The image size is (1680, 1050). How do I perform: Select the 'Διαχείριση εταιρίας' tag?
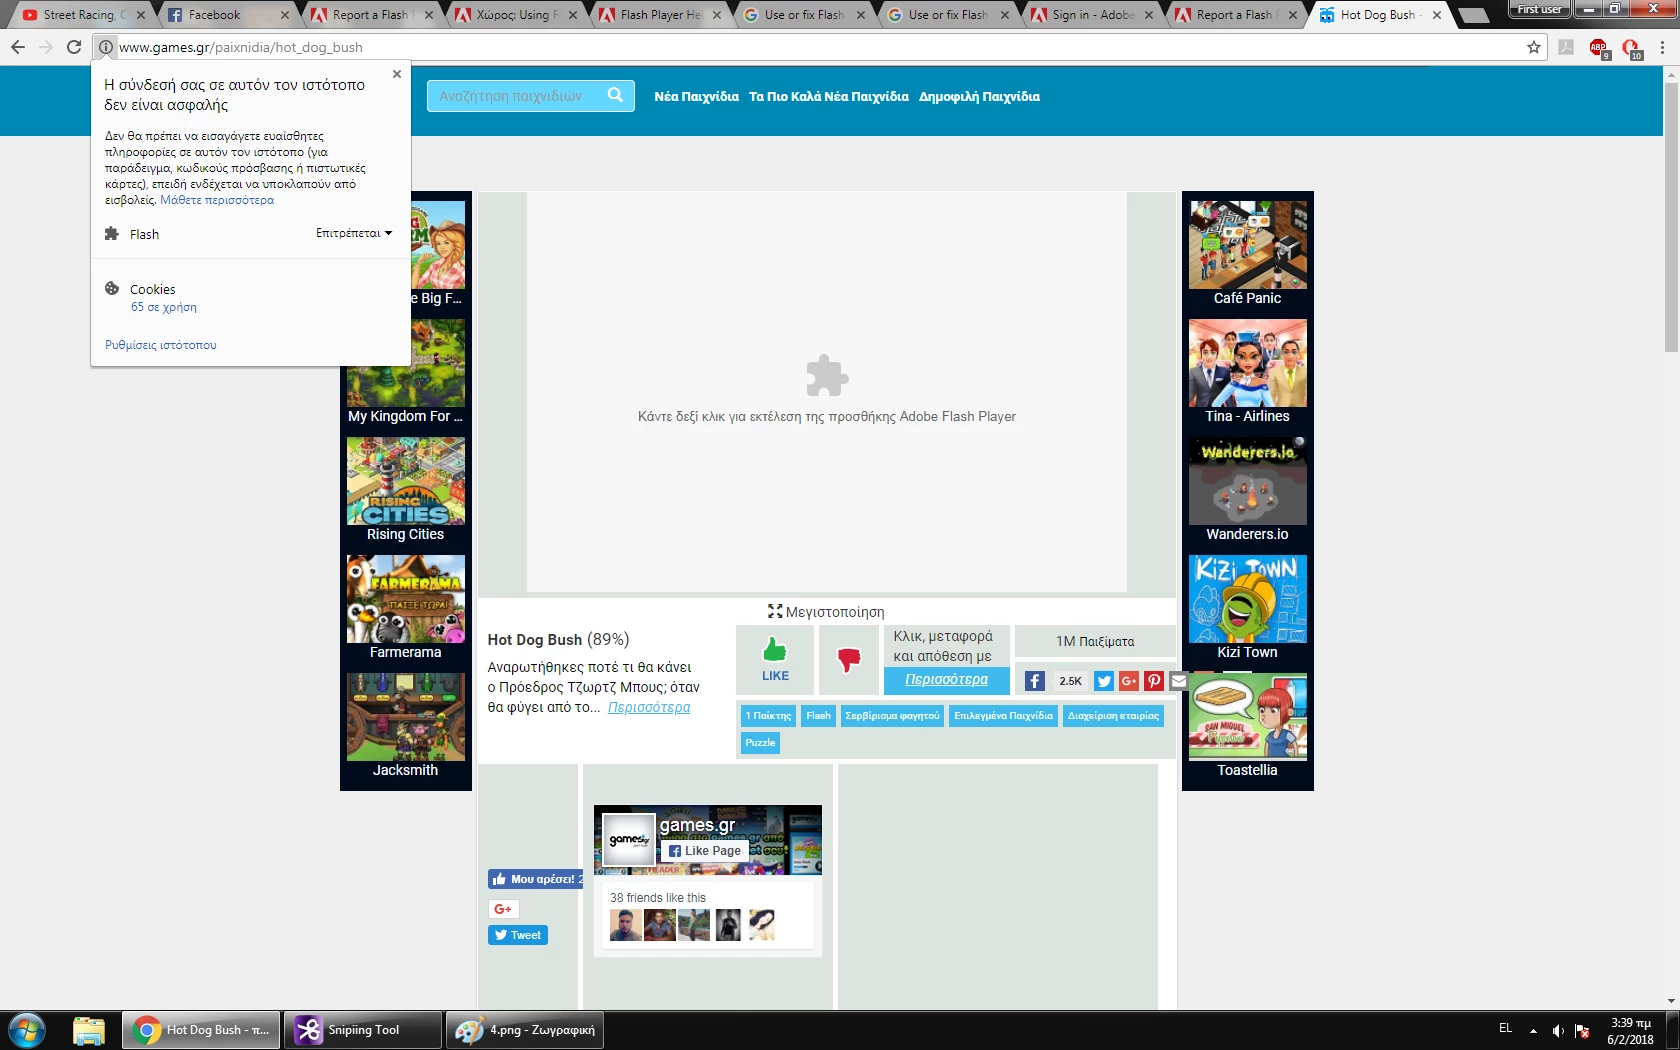click(x=1113, y=716)
